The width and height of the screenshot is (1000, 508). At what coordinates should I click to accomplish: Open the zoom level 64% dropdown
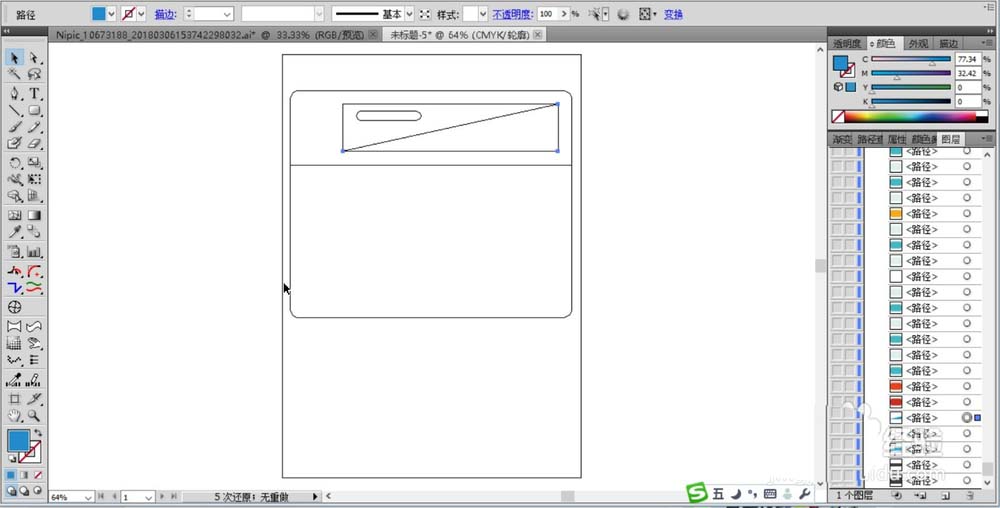89,497
